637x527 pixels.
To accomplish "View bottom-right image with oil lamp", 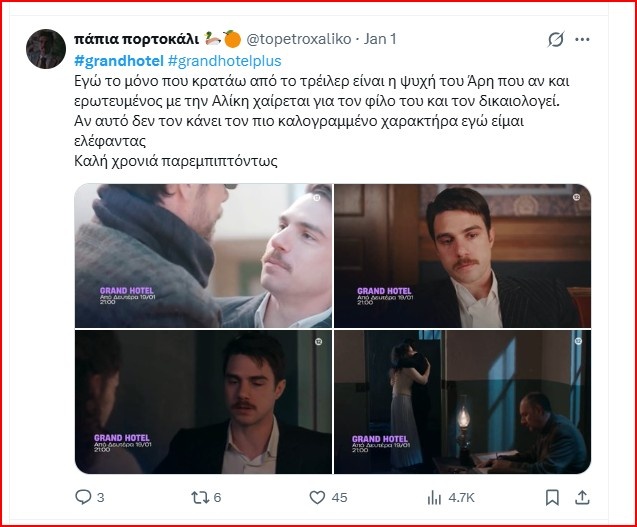I will 462,402.
